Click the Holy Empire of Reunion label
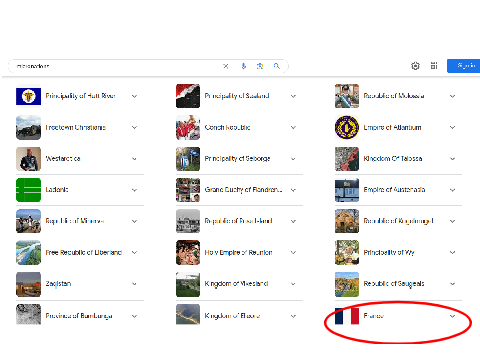The height and width of the screenshot is (360, 480). tap(238, 252)
